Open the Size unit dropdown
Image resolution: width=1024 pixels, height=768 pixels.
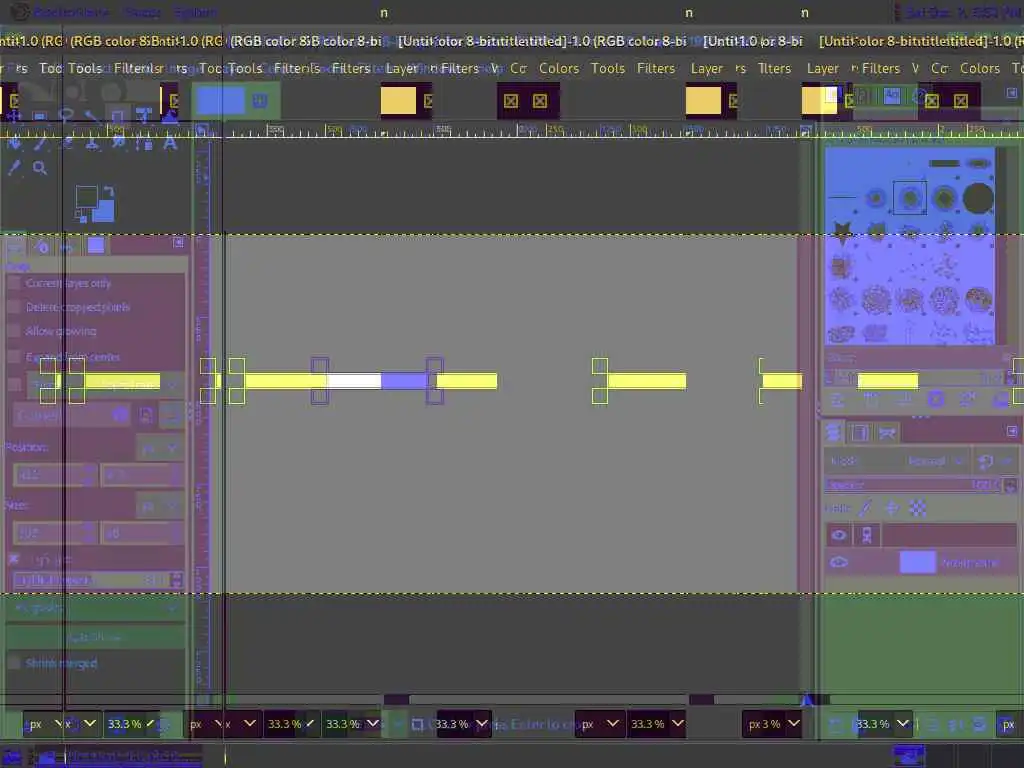(159, 506)
